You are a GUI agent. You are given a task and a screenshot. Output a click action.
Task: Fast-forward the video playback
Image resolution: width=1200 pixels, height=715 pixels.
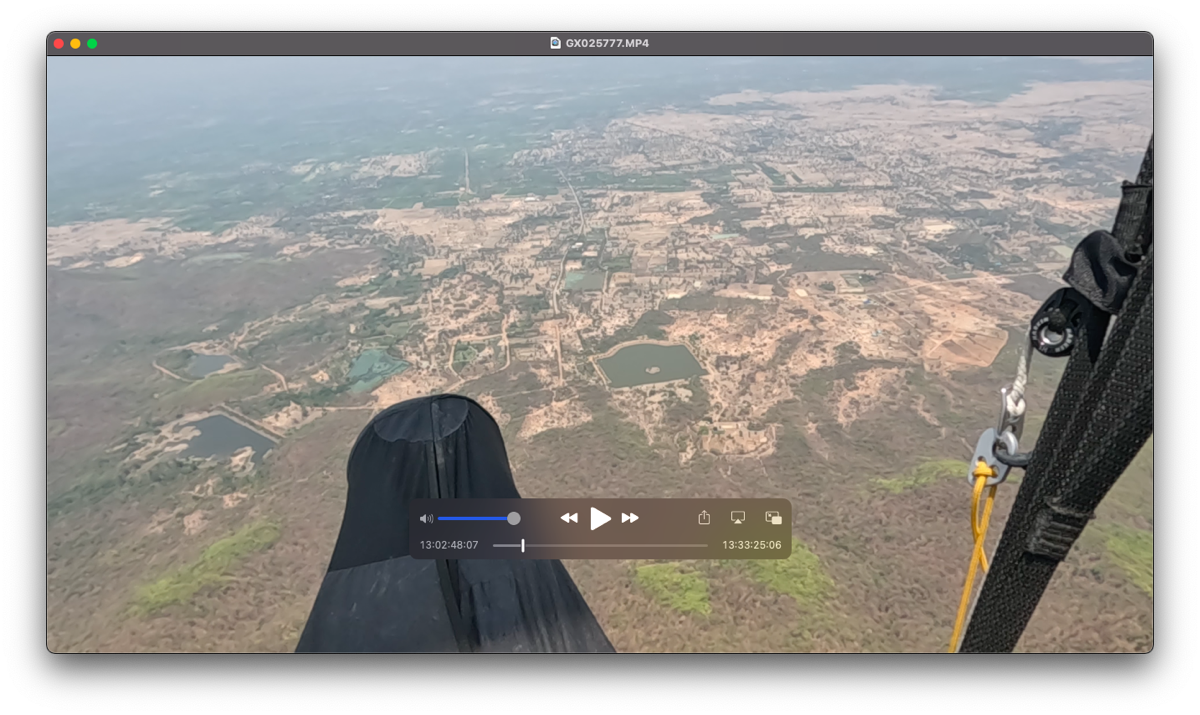click(630, 518)
